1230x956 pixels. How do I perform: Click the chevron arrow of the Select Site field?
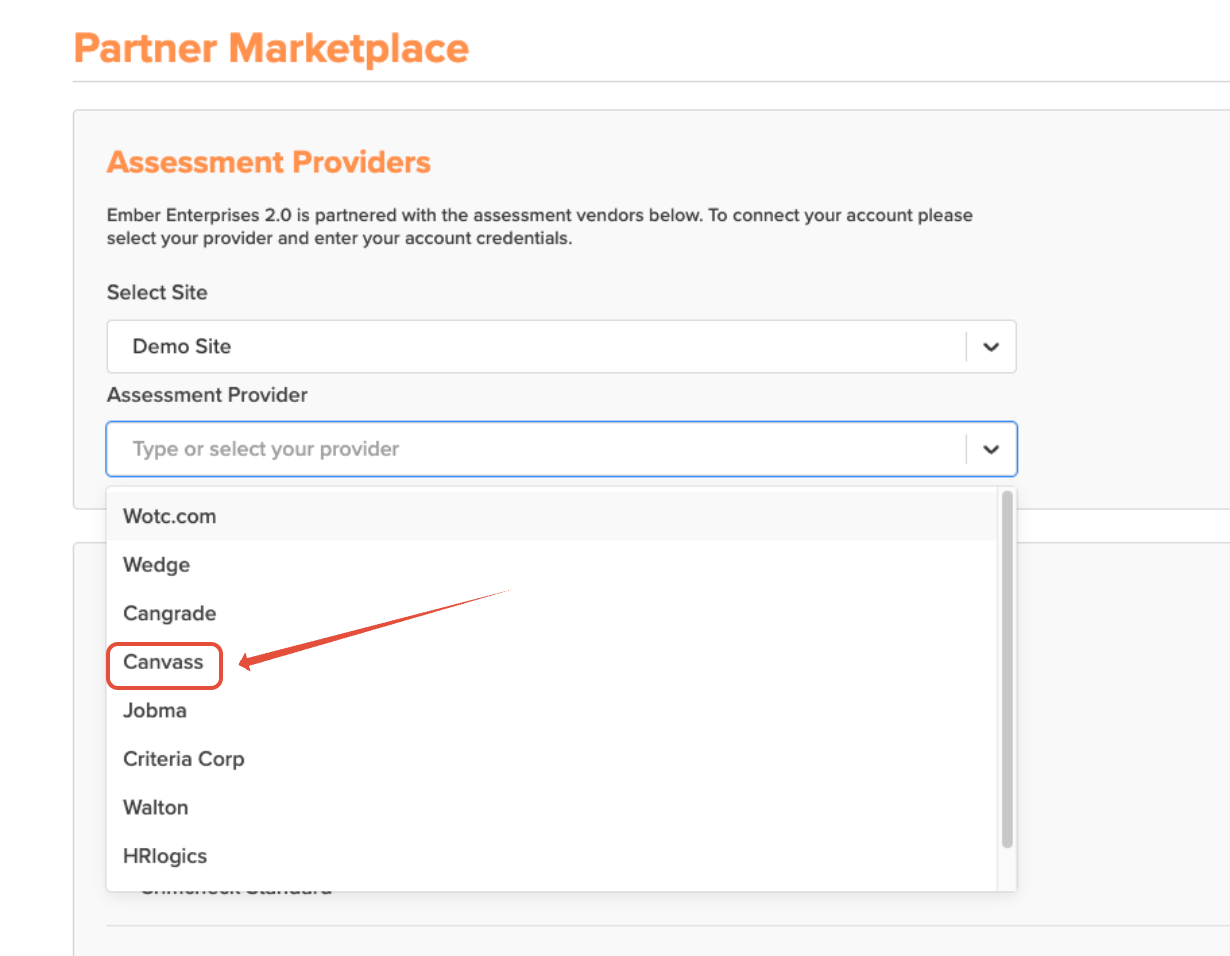[991, 347]
